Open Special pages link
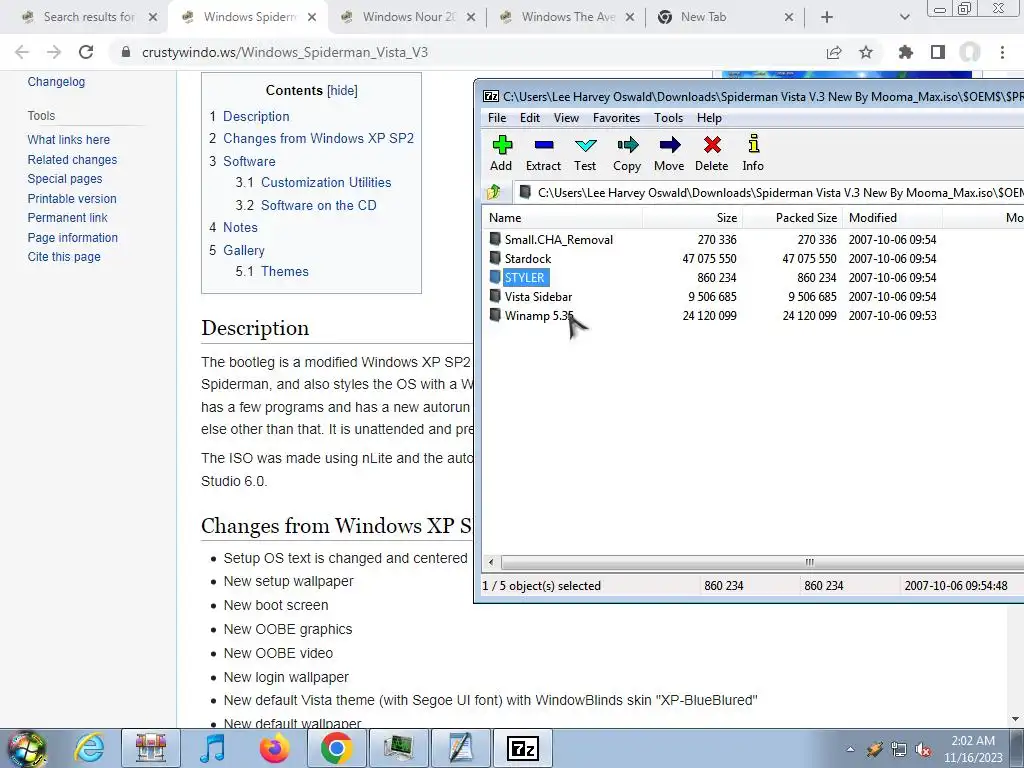This screenshot has height=768, width=1024. [65, 179]
